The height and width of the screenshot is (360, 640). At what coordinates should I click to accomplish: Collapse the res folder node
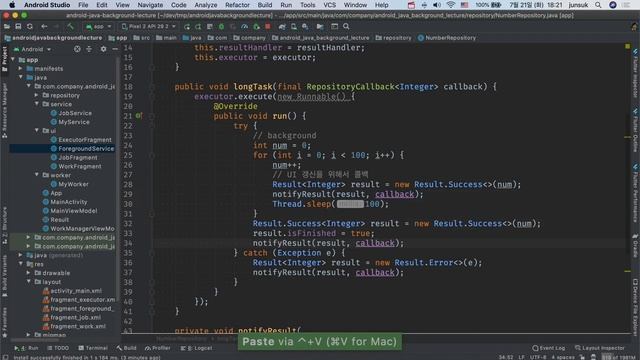(x=21, y=264)
